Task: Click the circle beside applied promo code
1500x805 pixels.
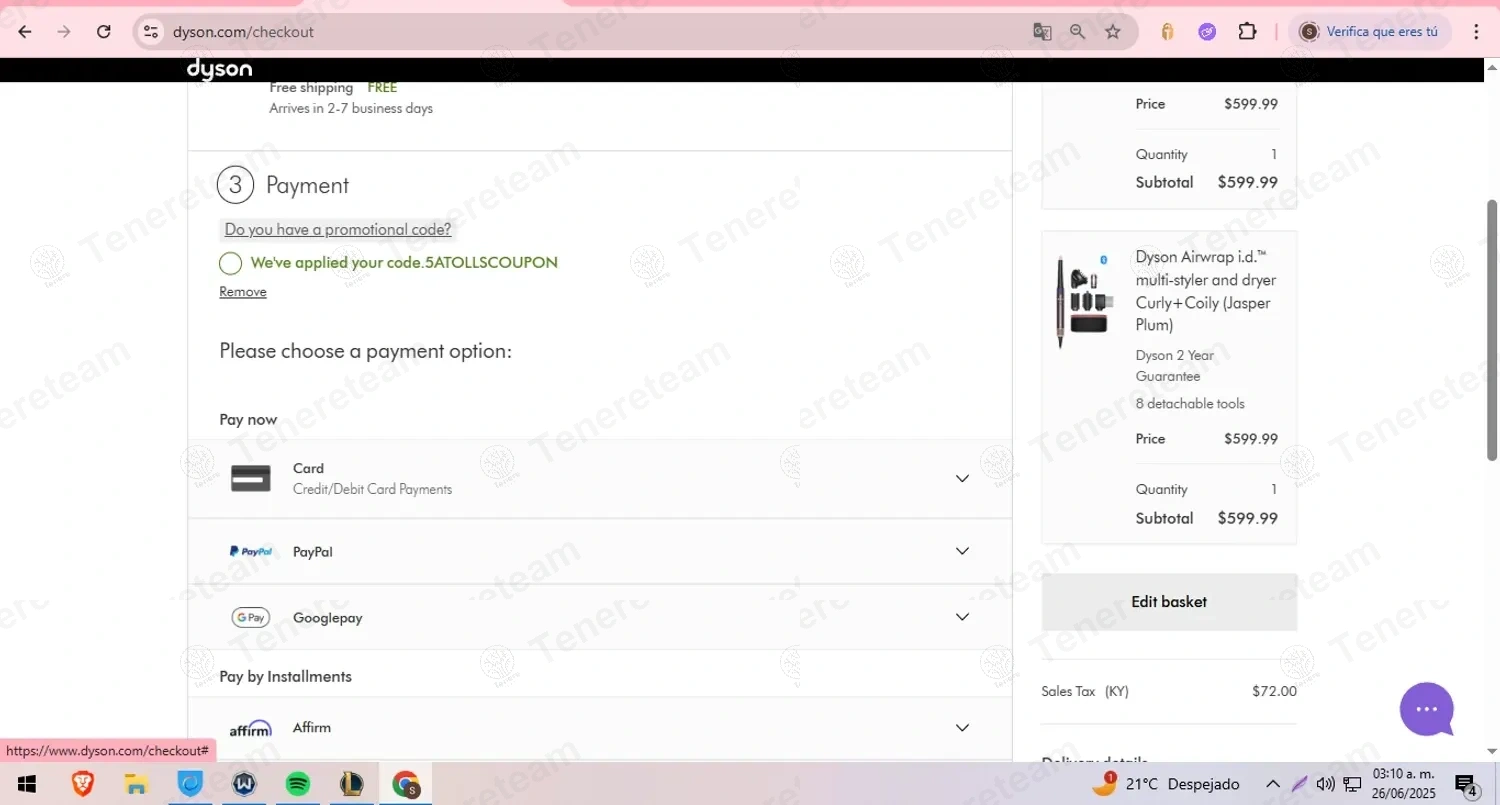Action: 230,263
